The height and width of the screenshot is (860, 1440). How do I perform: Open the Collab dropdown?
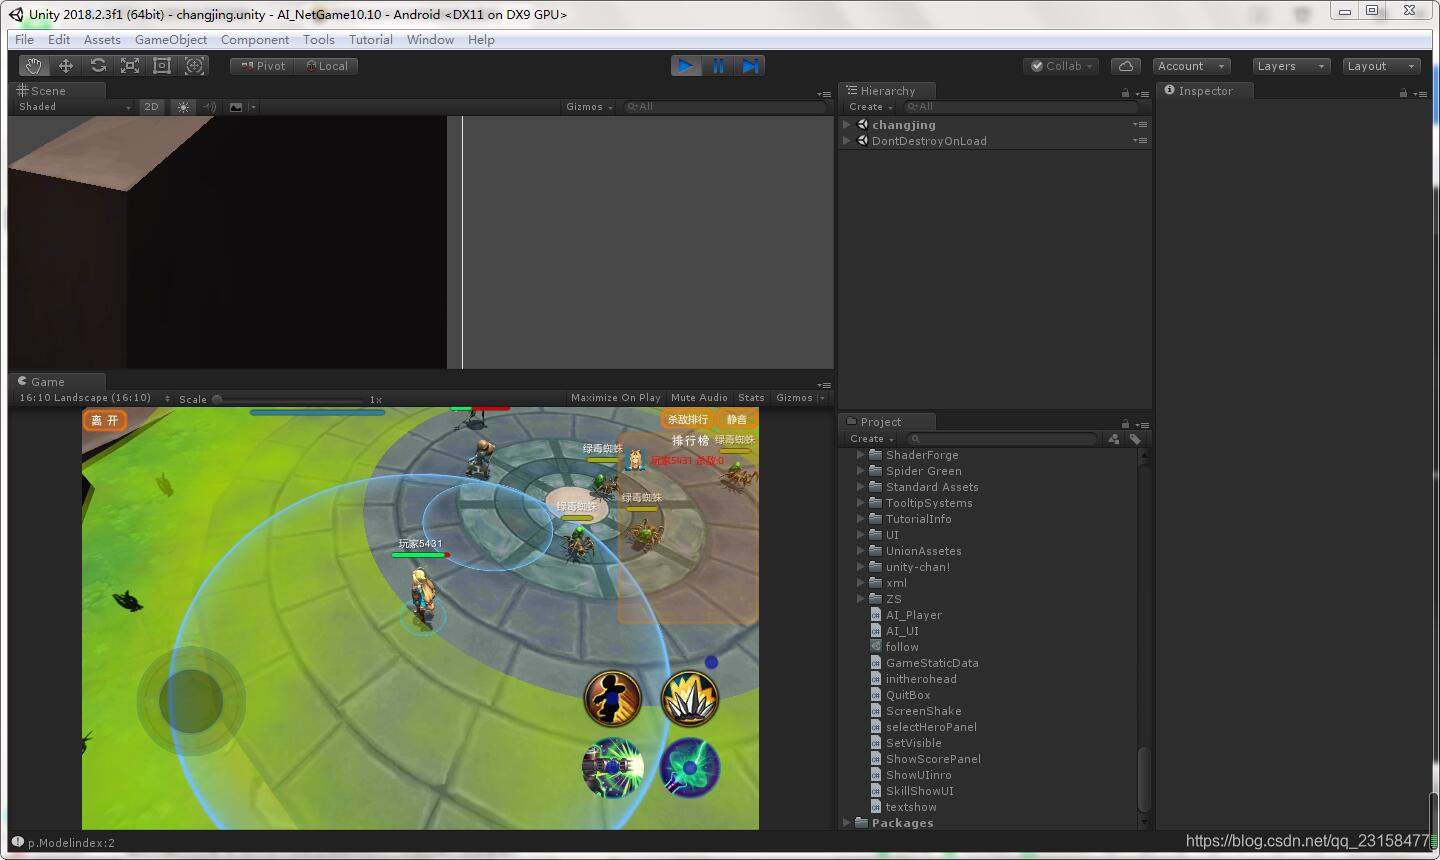pos(1062,66)
